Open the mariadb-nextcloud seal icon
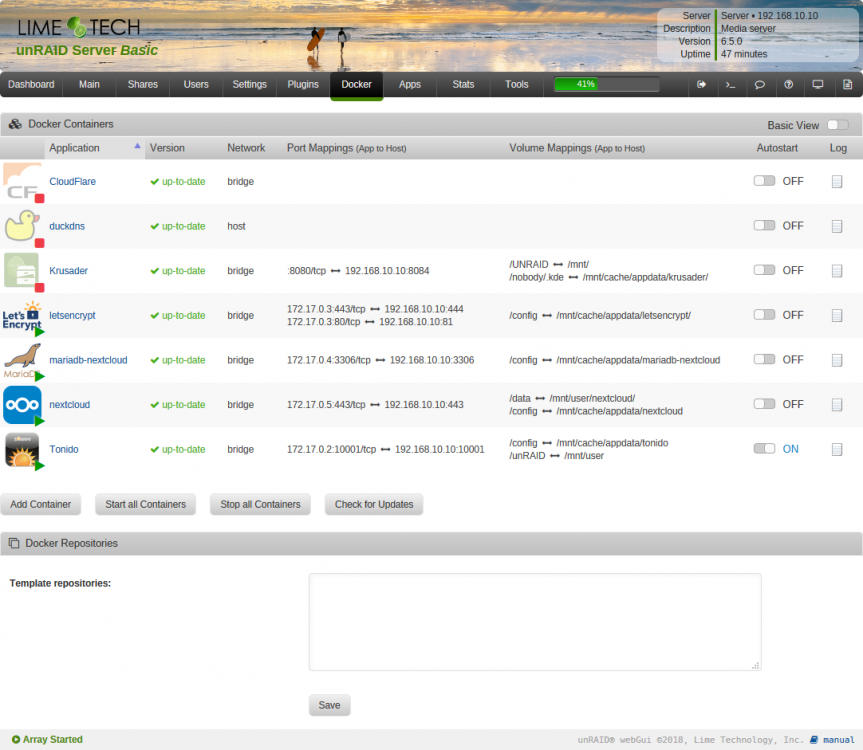The height and width of the screenshot is (750, 863). click(x=22, y=360)
